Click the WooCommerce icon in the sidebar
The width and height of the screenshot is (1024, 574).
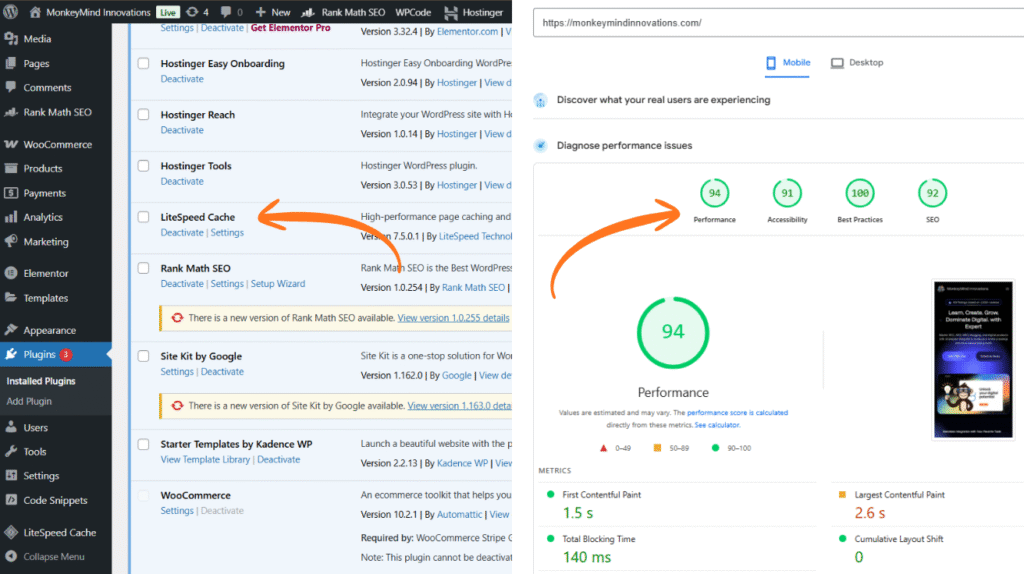tap(11, 144)
